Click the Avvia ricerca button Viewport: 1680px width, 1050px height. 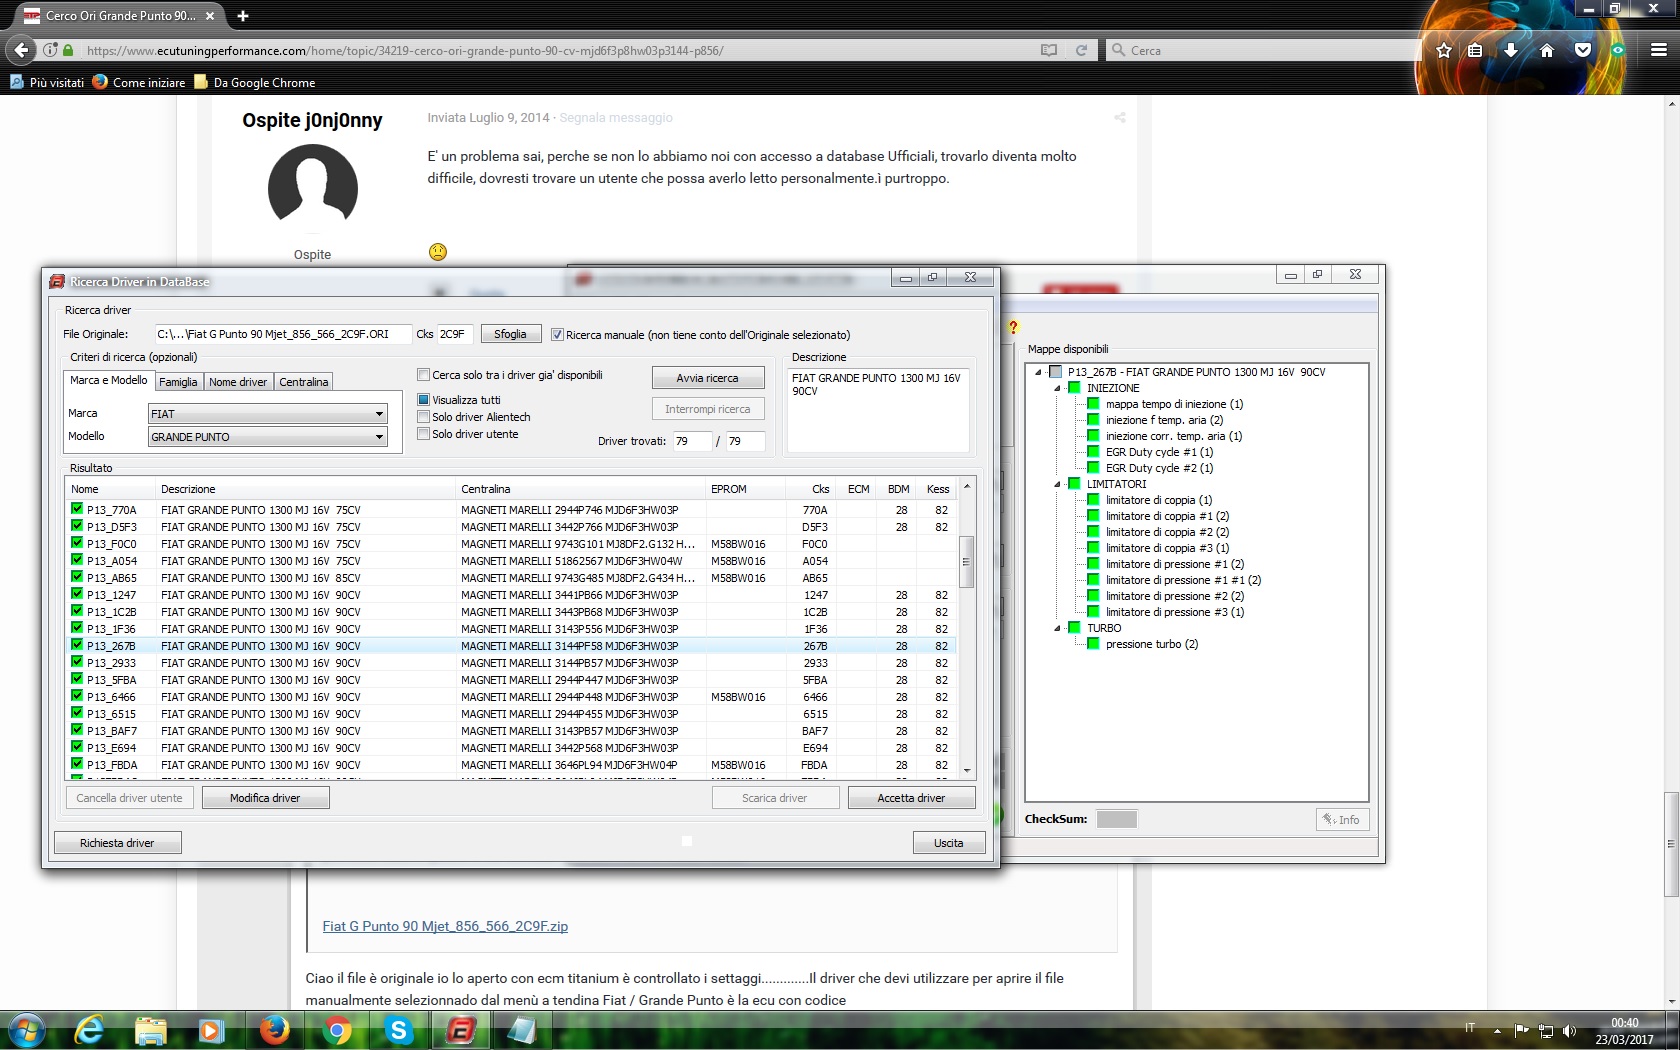(x=708, y=378)
